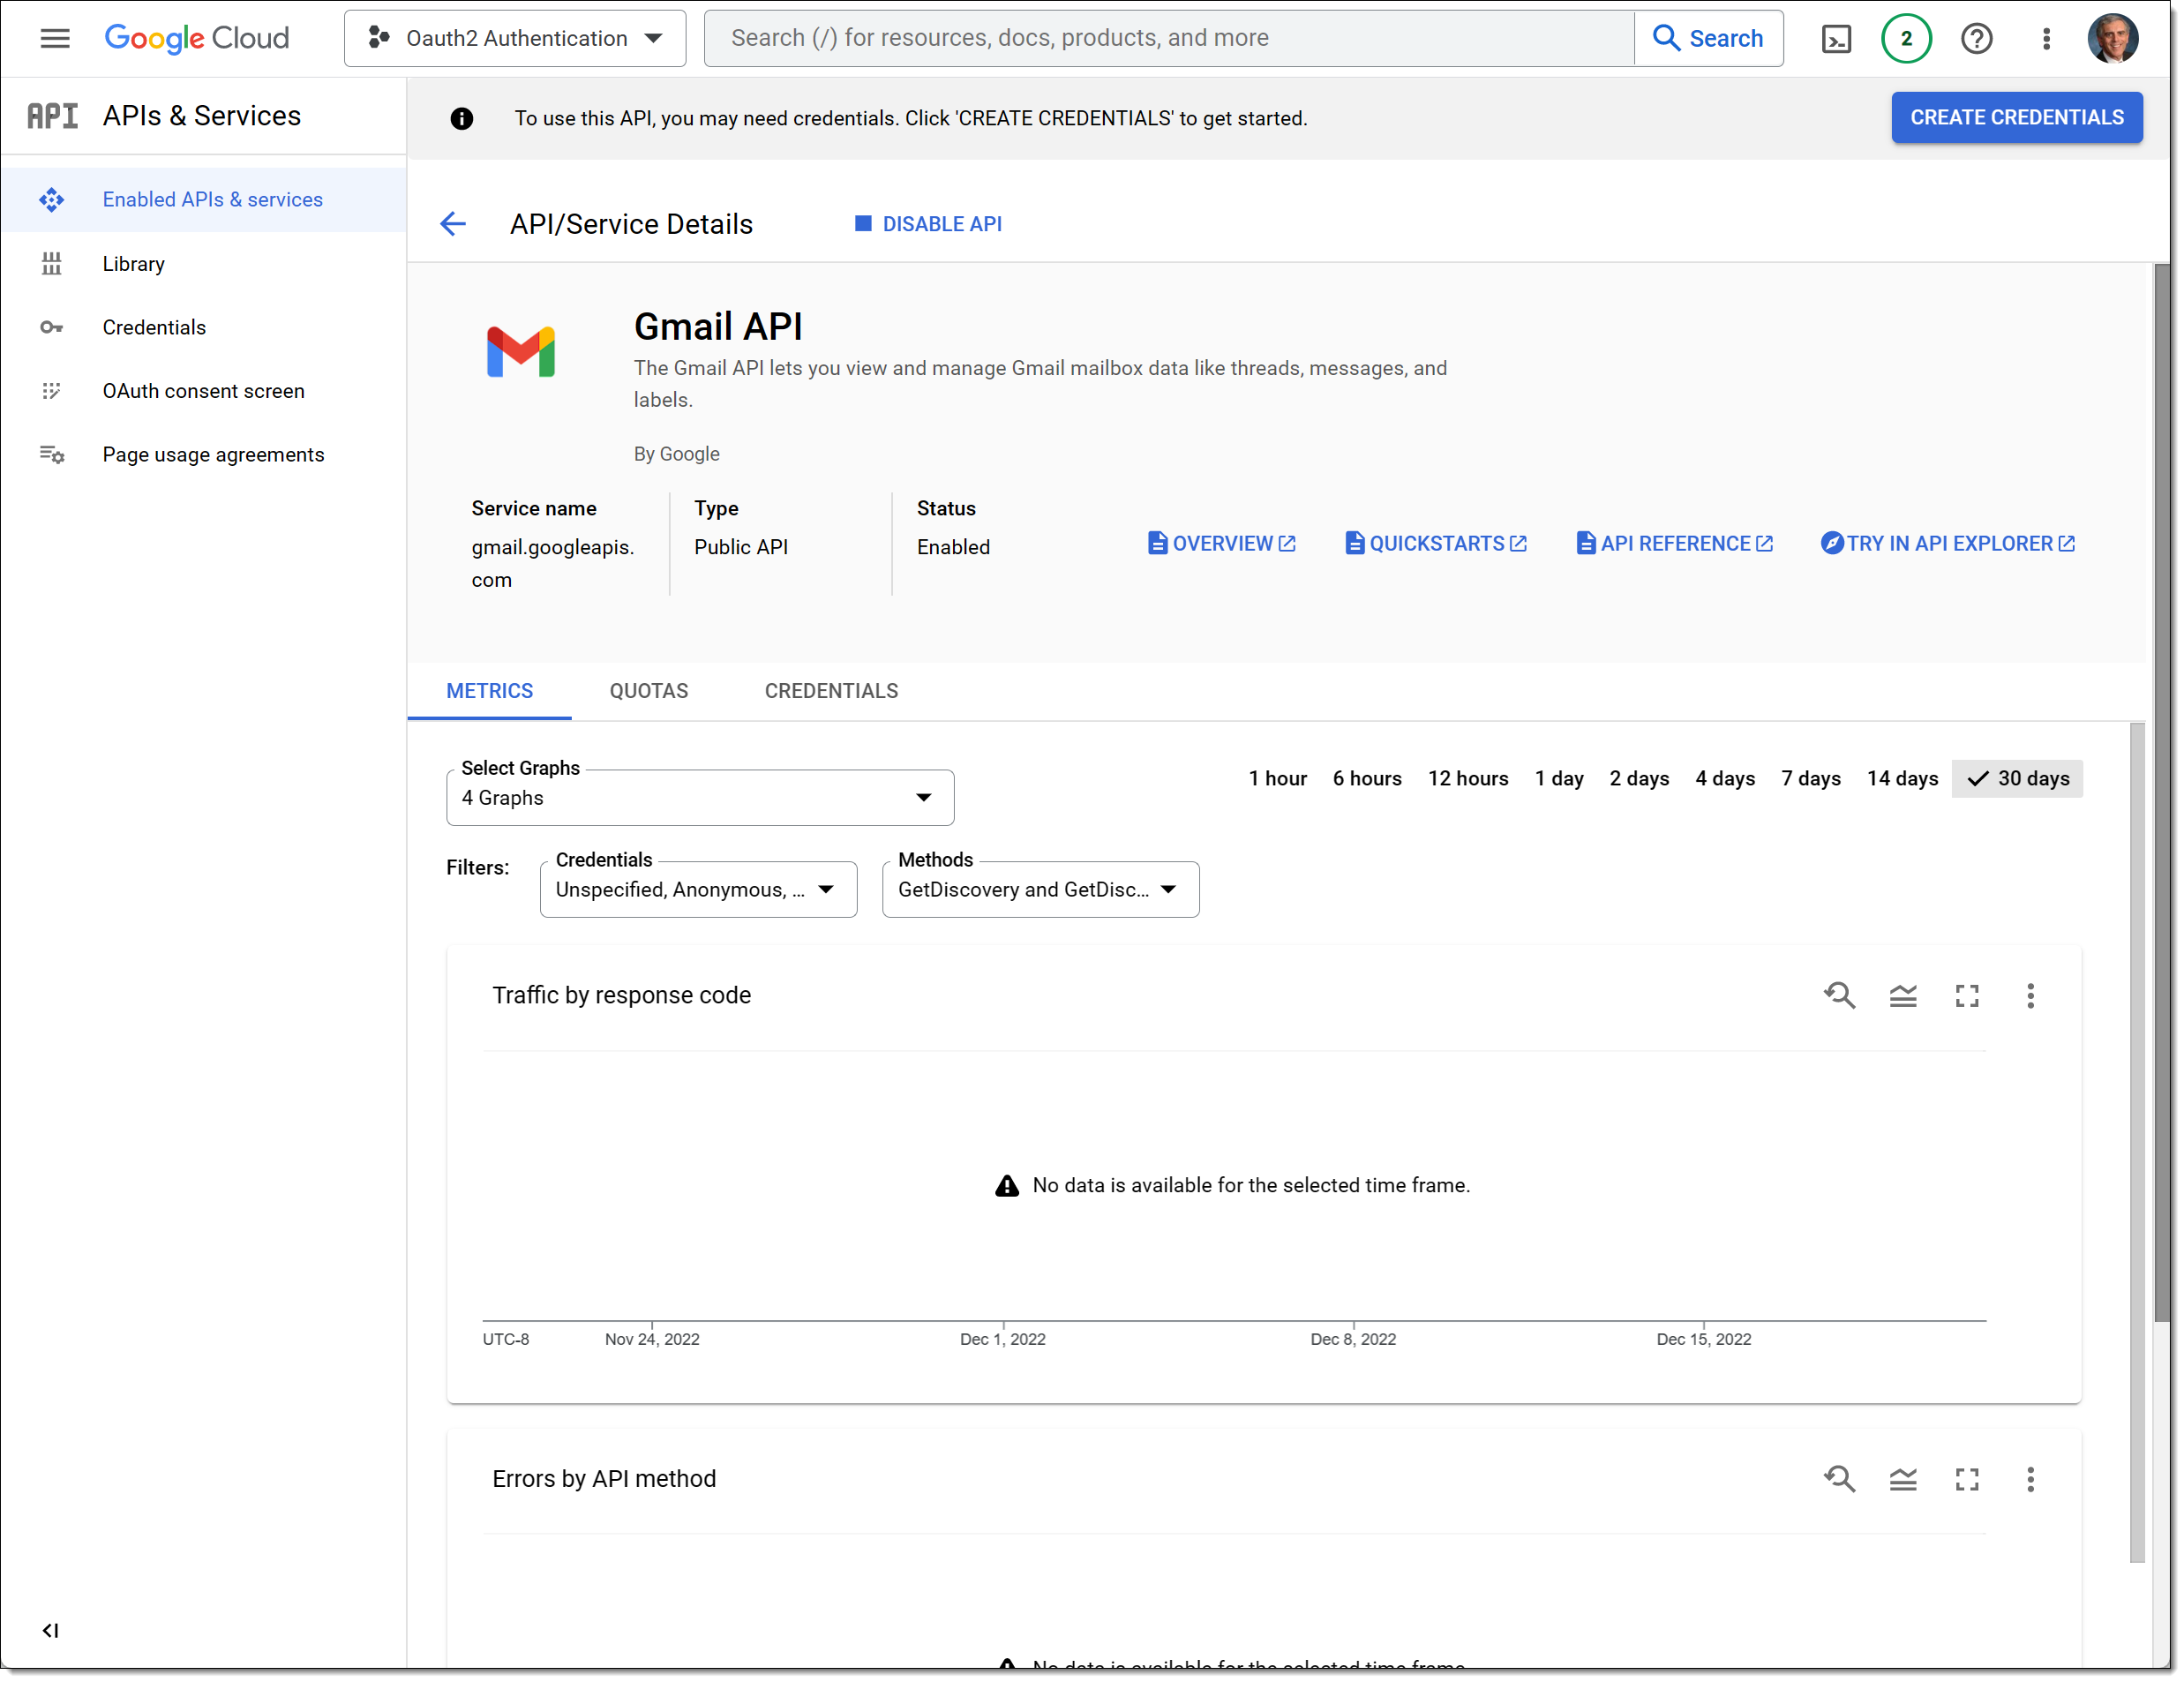The width and height of the screenshot is (2184, 1682).
Task: Open the help question mark icon
Action: point(1976,39)
